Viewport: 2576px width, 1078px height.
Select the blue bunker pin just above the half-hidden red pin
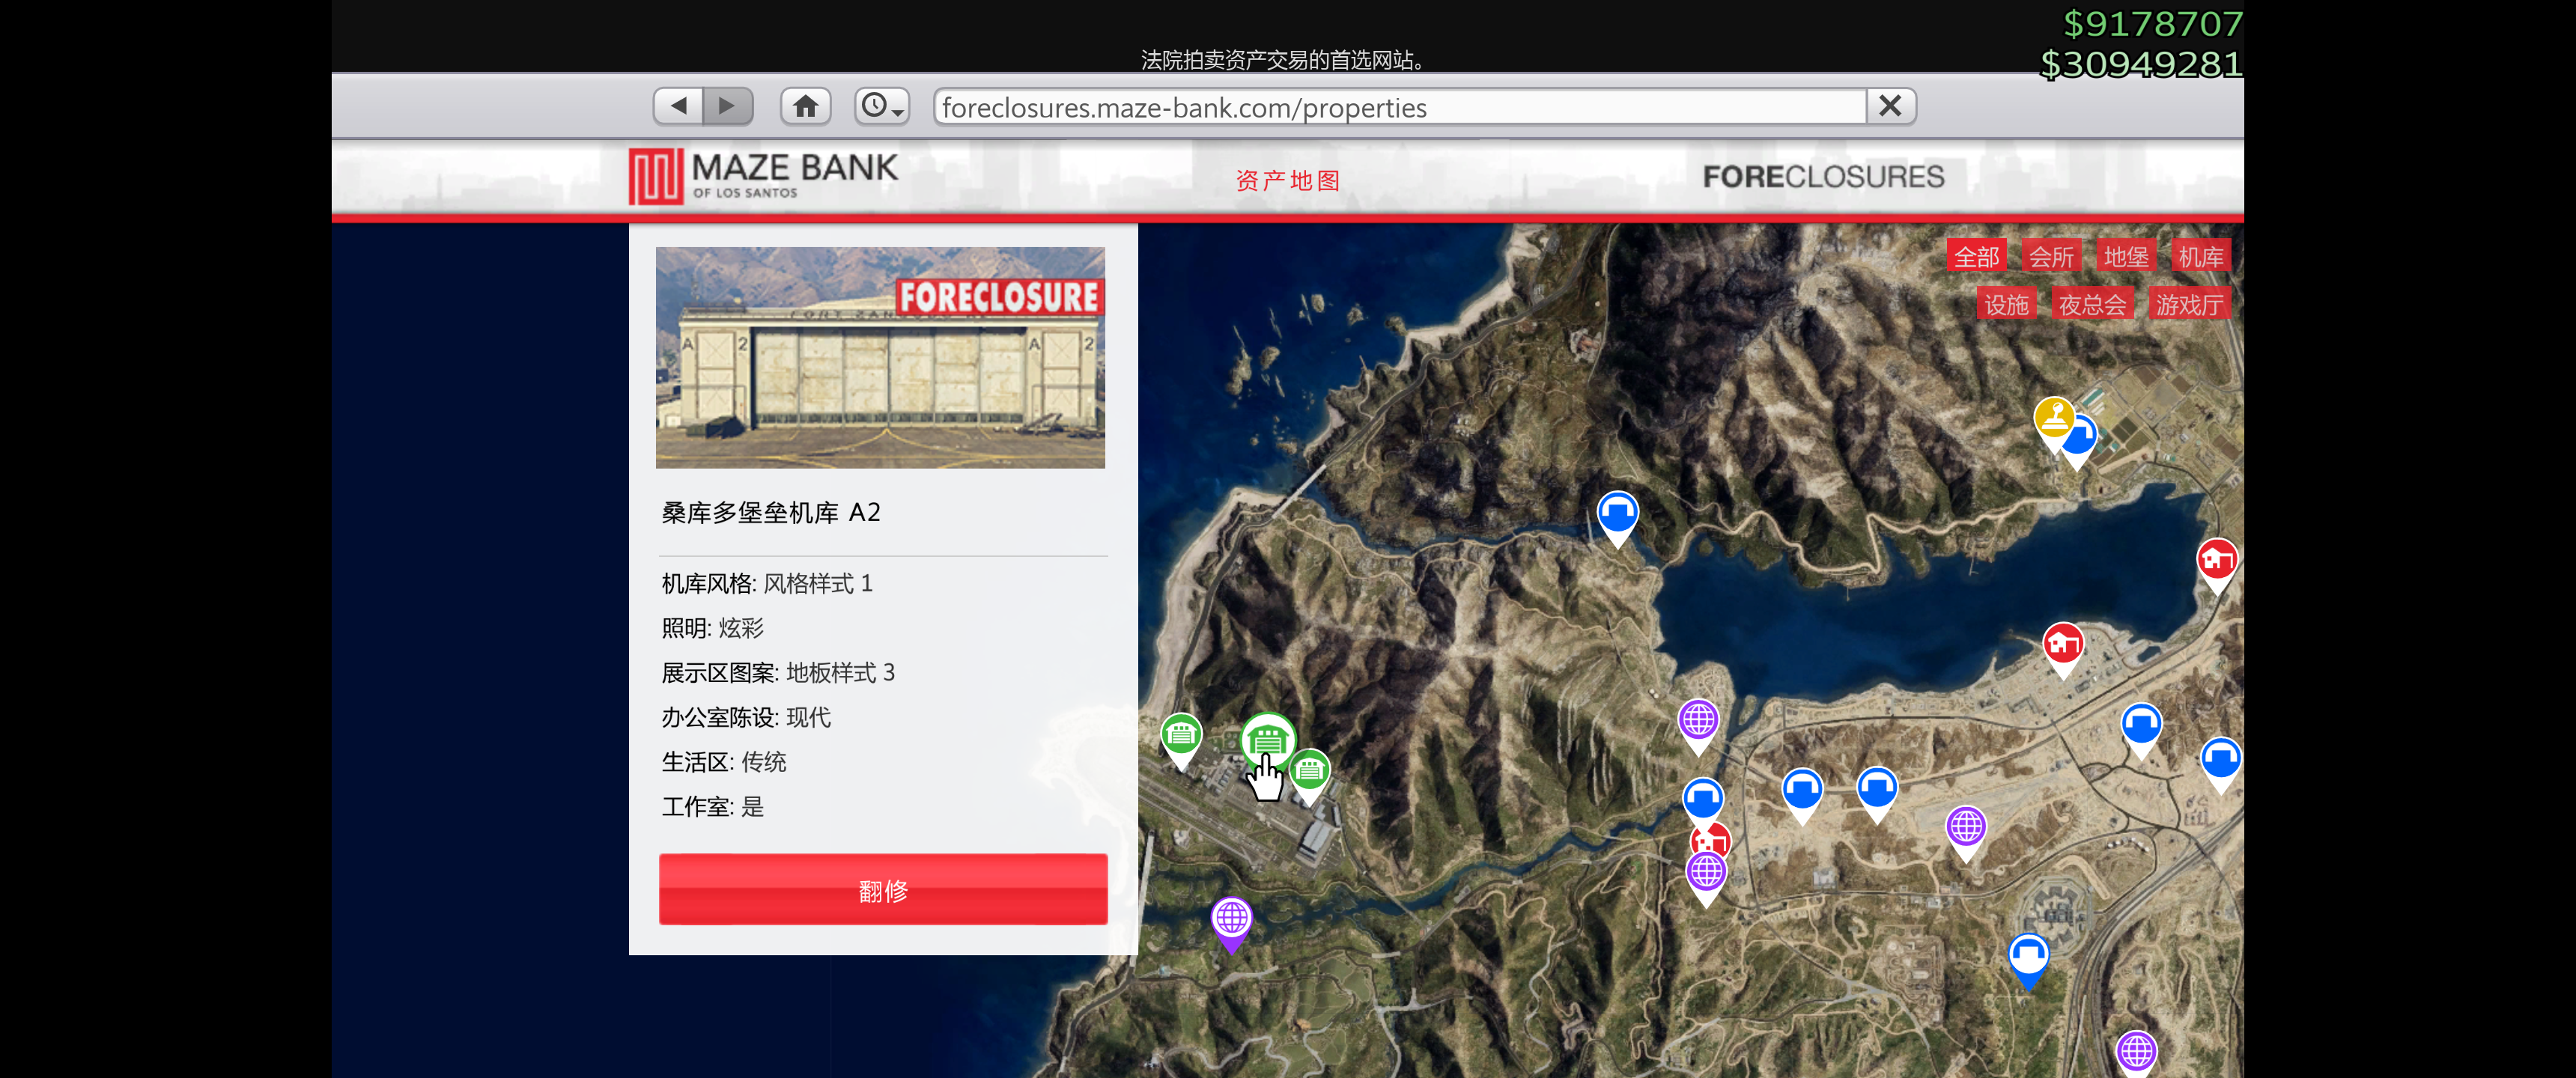[x=1702, y=800]
